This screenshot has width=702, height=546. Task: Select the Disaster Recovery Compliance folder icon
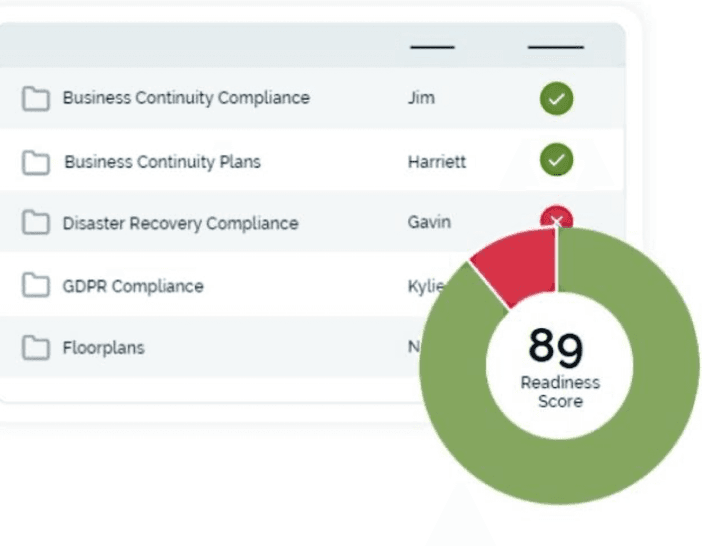click(37, 223)
